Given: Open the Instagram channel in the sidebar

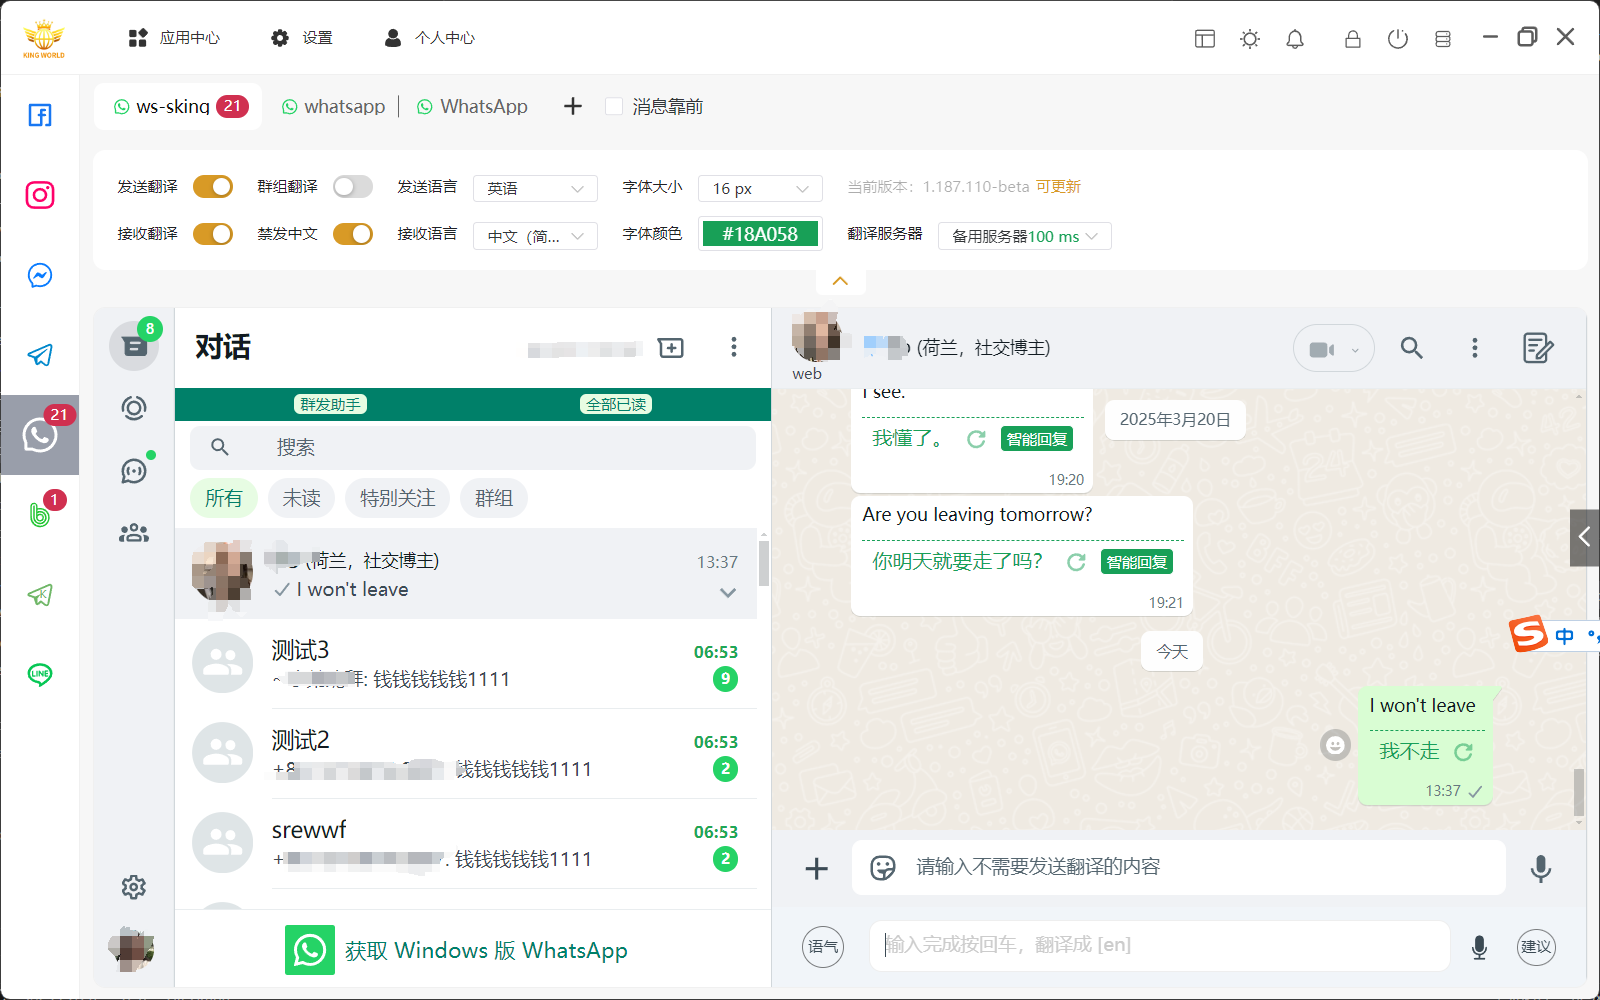Looking at the screenshot, I should (x=40, y=196).
